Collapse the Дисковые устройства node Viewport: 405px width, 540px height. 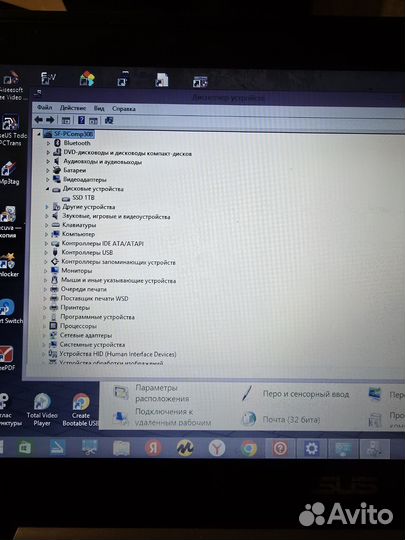coord(48,189)
